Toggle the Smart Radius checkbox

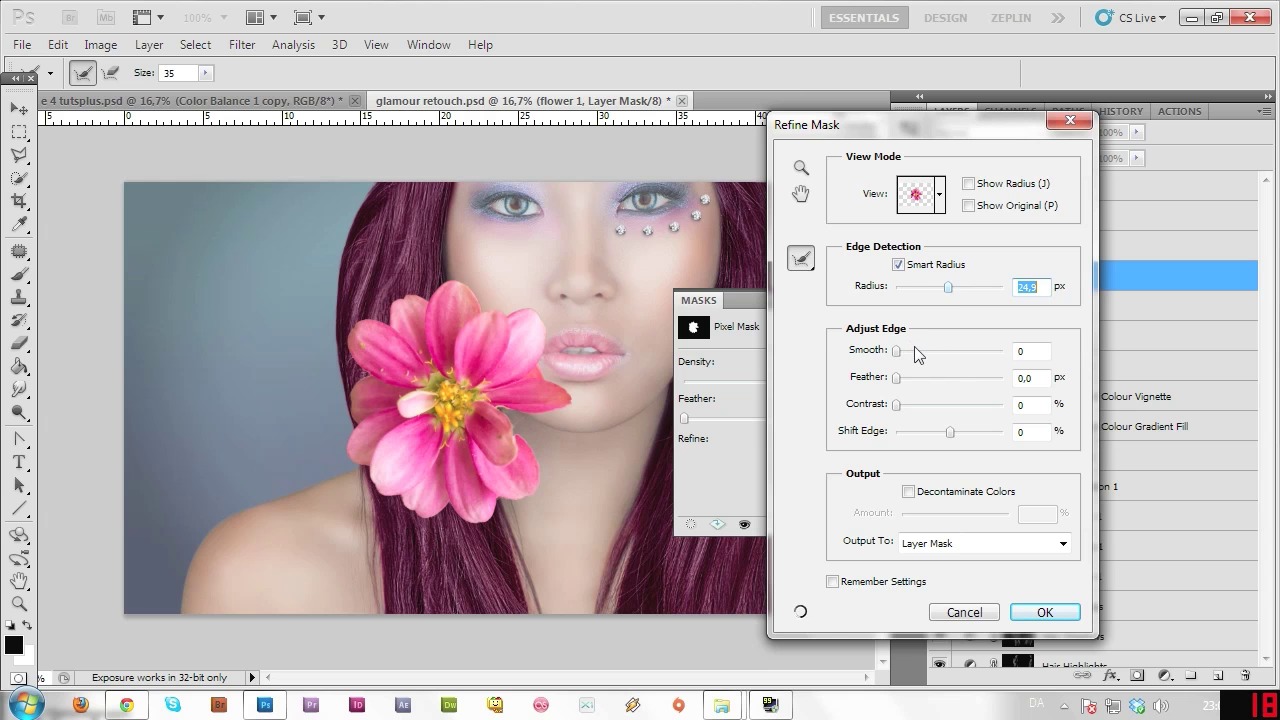point(898,265)
